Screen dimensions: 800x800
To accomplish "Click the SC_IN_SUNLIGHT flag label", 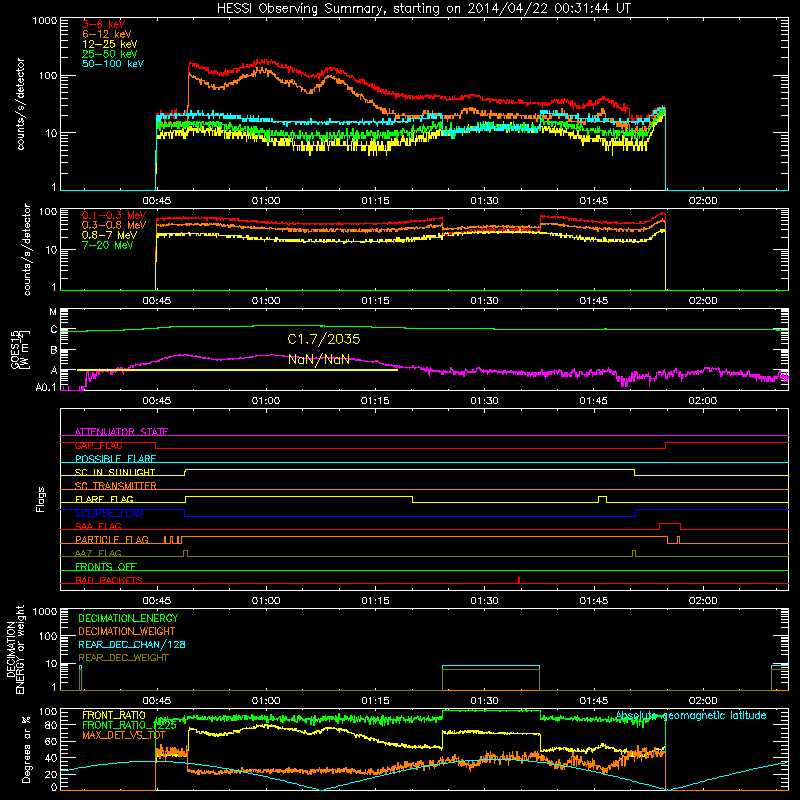I will 115,472.
